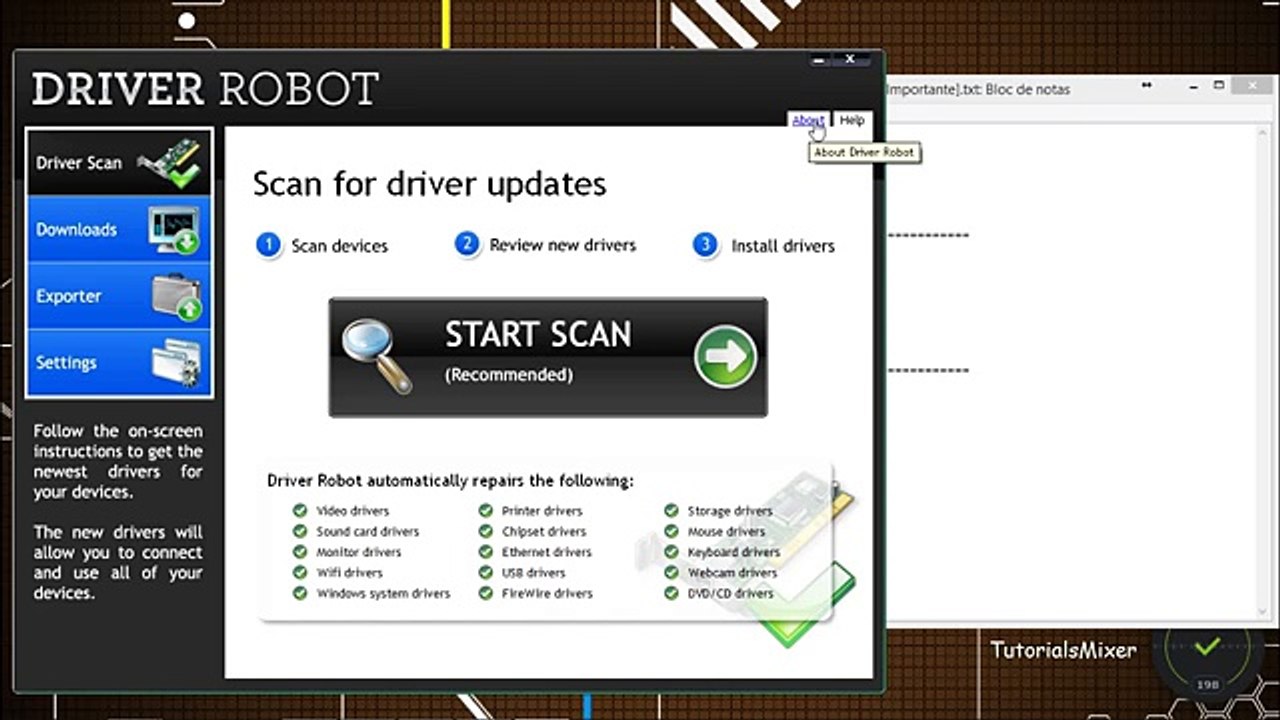Select the "Review new drivers" step label
Image resolution: width=1280 pixels, height=720 pixels.
click(x=563, y=245)
